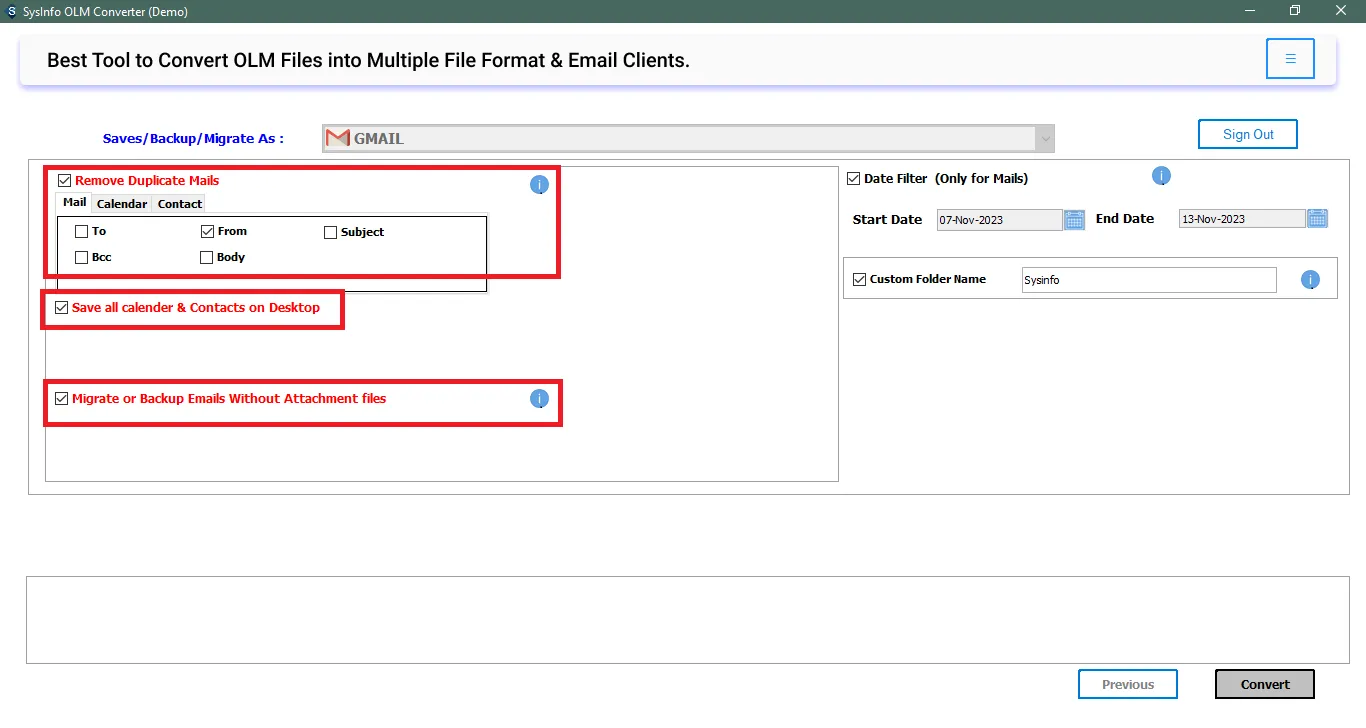This screenshot has width=1366, height=728.
Task: Uncheck Remove Duplicate Mails checkbox
Action: click(x=65, y=181)
